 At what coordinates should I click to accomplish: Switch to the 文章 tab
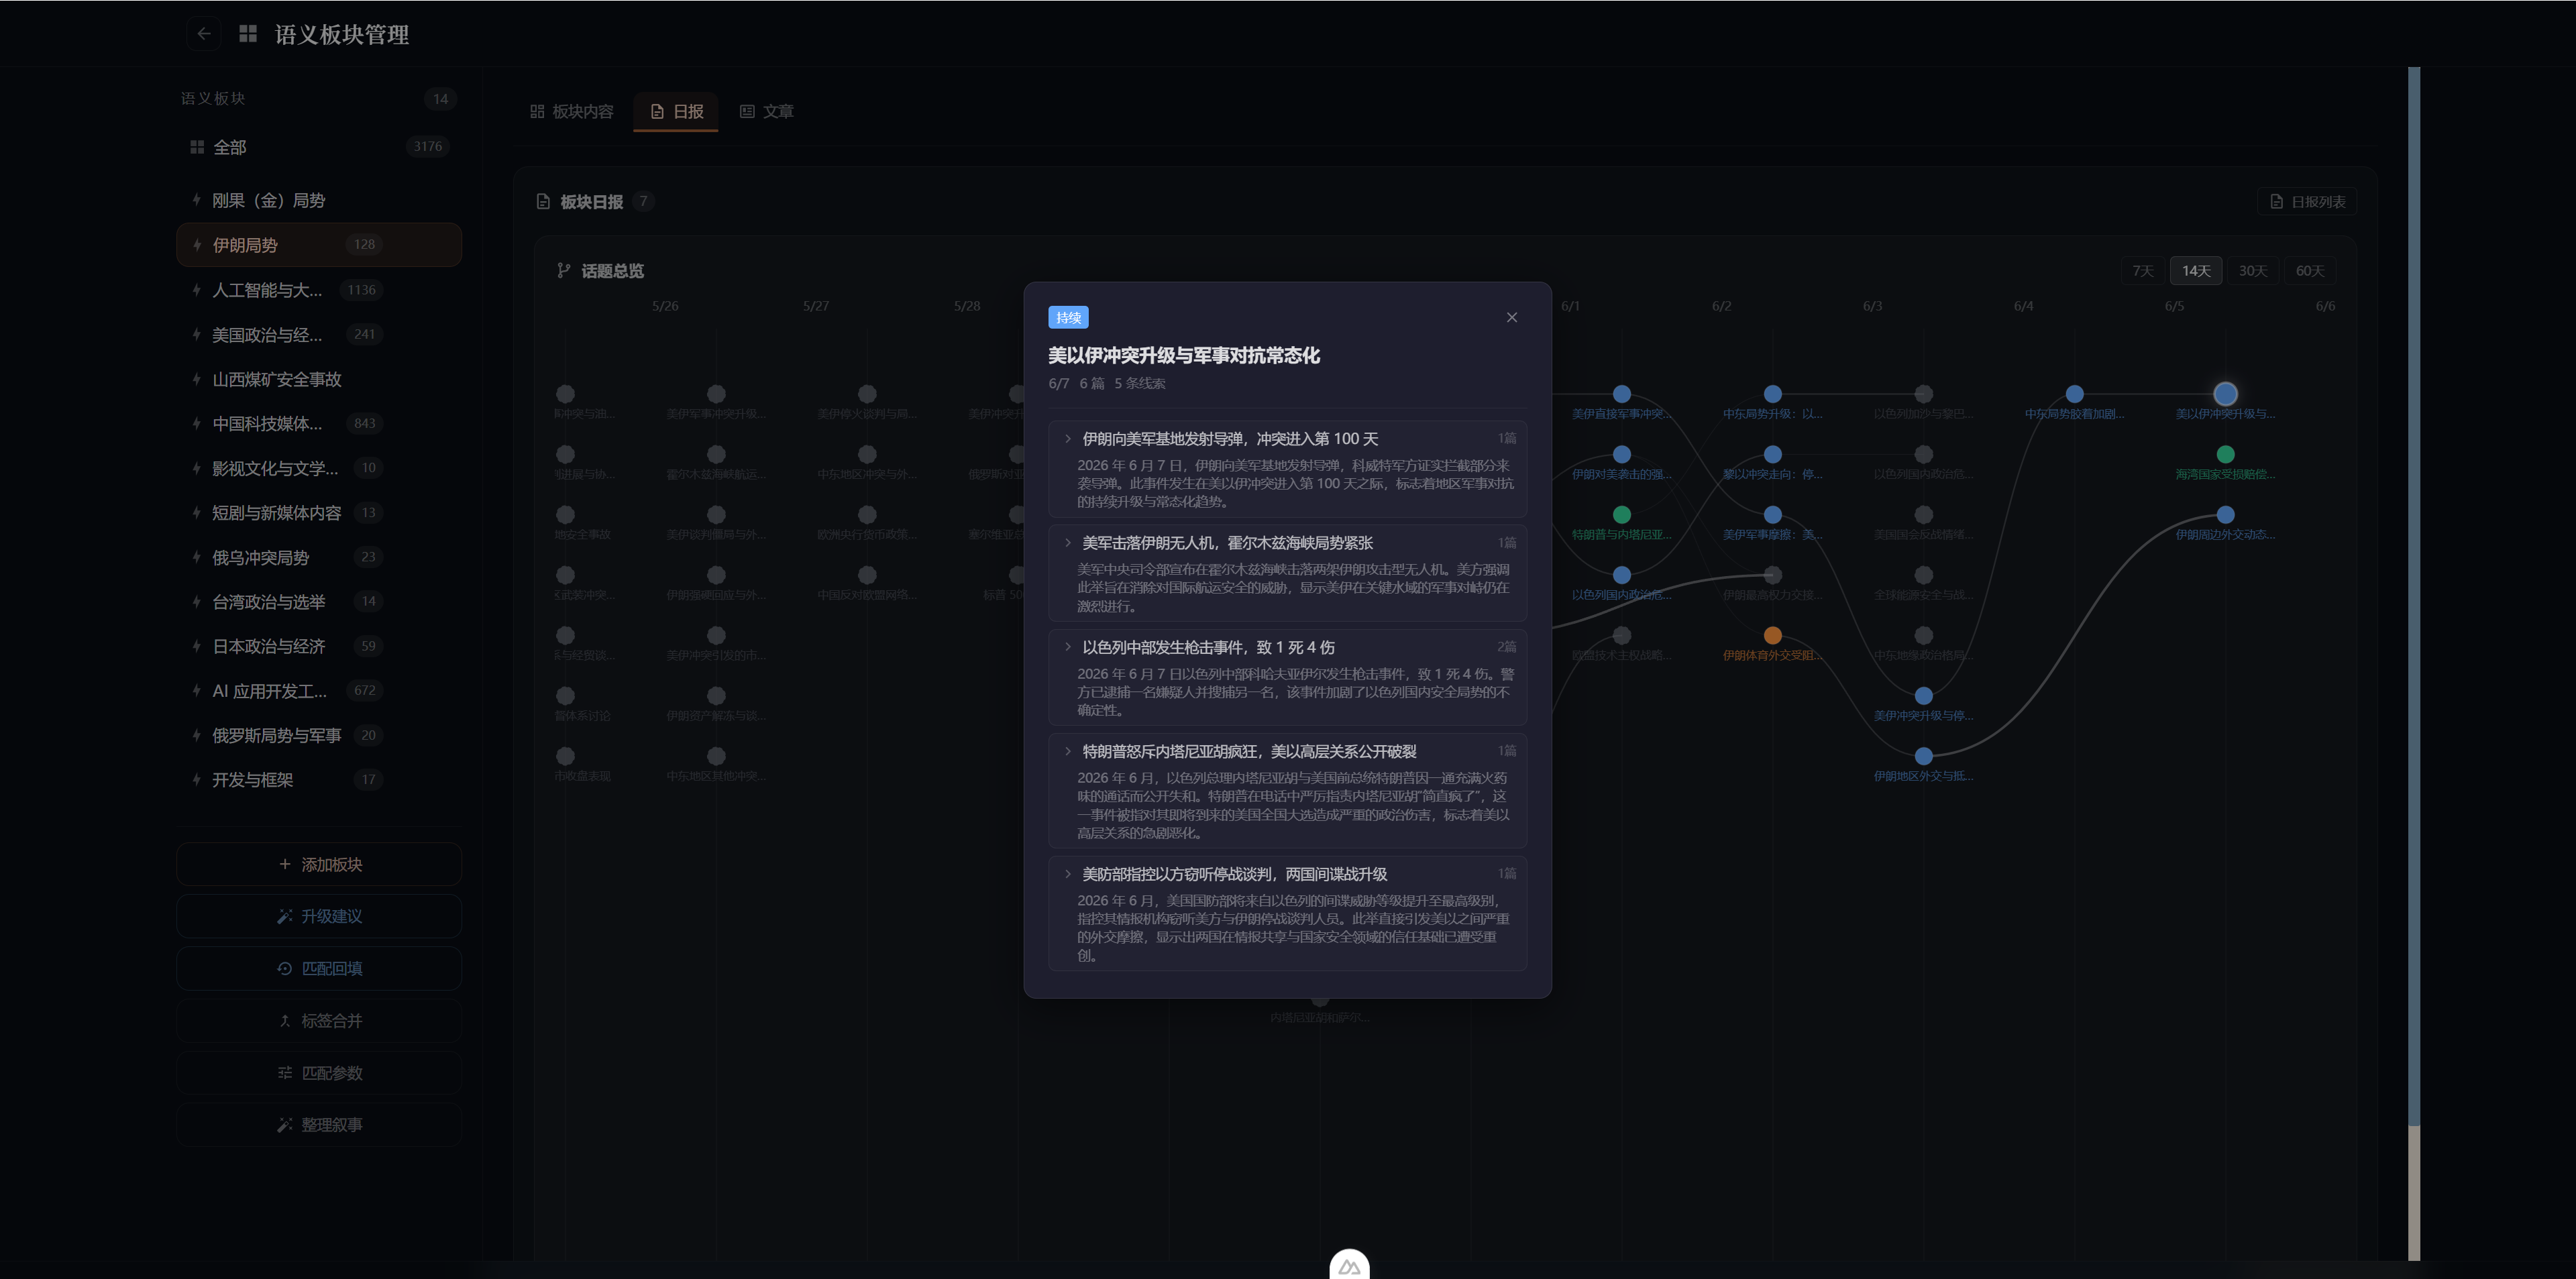(767, 111)
